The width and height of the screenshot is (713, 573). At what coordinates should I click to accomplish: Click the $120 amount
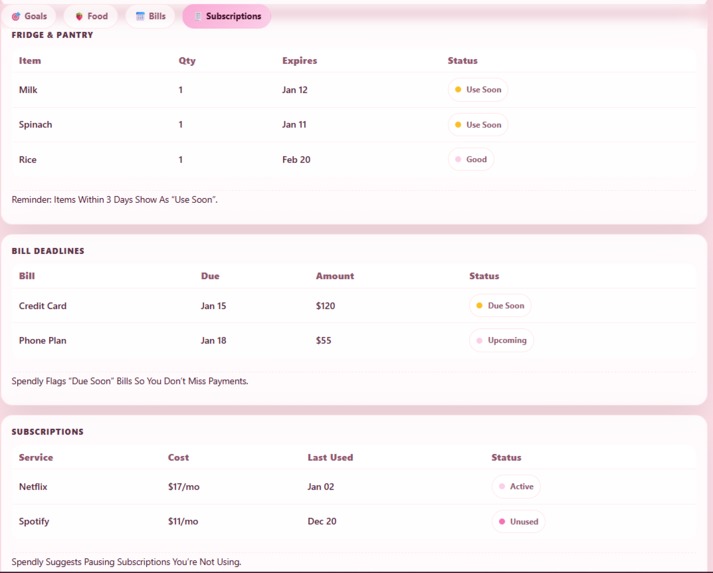[326, 306]
